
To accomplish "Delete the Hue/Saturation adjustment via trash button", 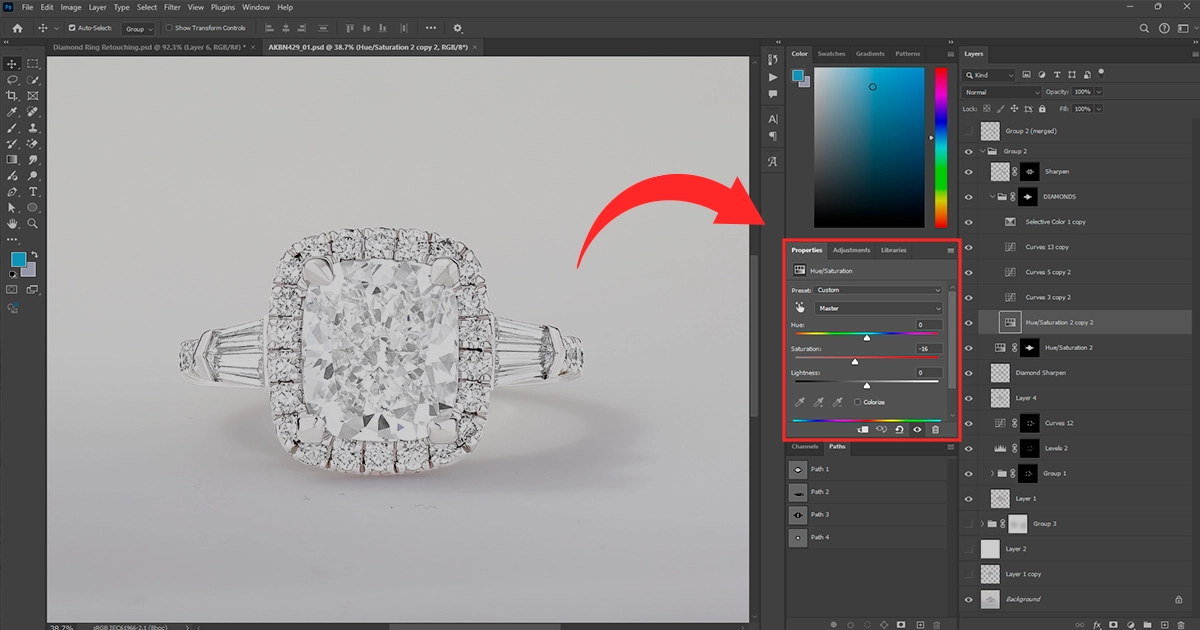I will coord(936,429).
